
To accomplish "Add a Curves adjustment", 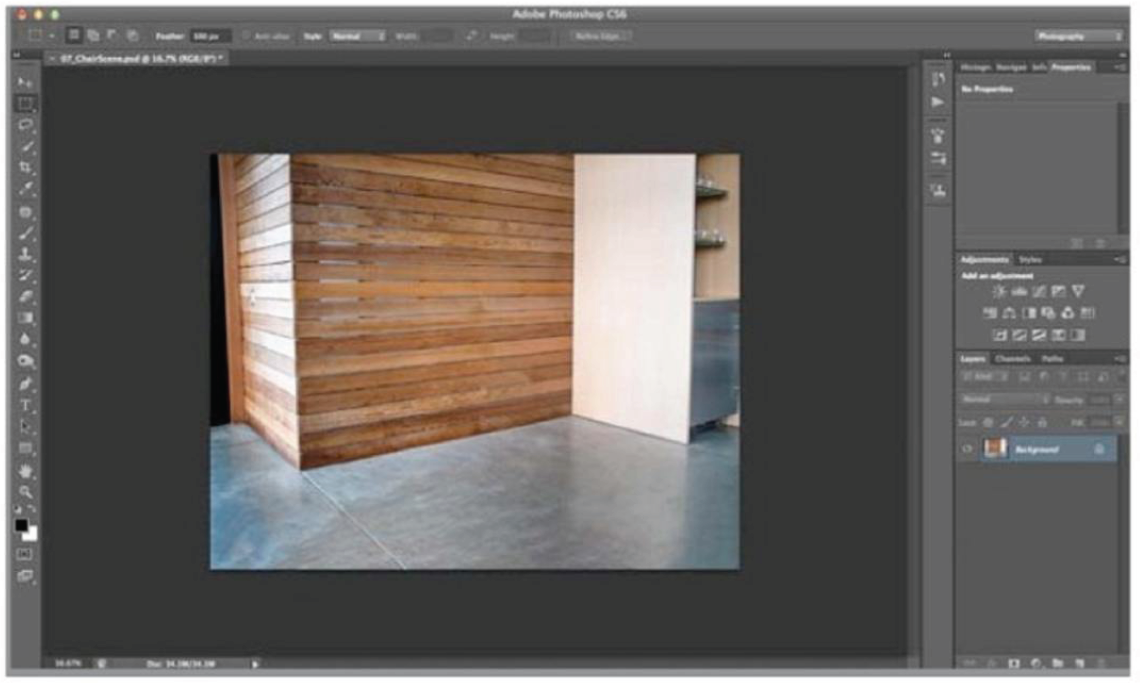I will (x=1039, y=291).
